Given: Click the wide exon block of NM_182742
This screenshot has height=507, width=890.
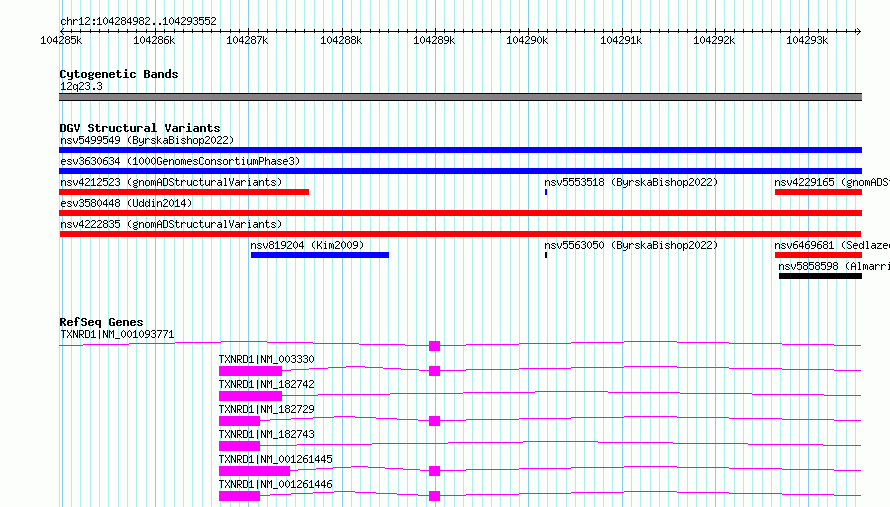Looking at the screenshot, I should [250, 396].
